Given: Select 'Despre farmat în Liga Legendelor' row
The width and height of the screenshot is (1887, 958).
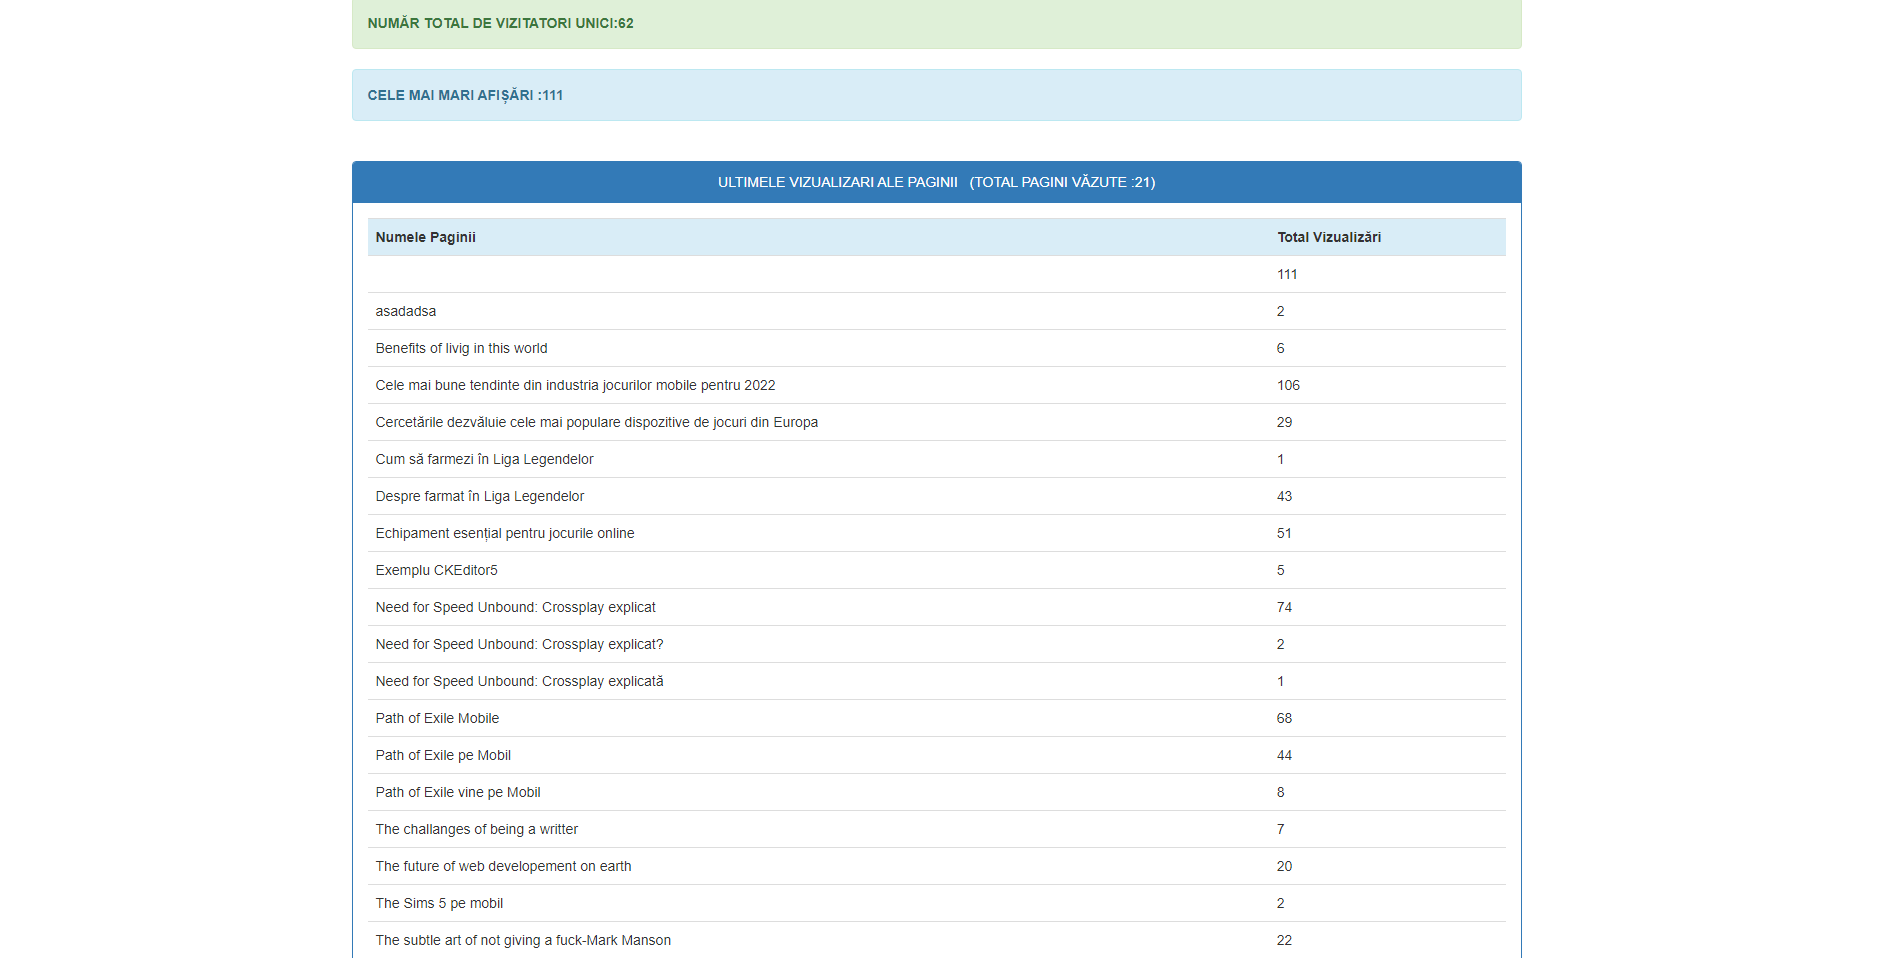Looking at the screenshot, I should point(479,496).
